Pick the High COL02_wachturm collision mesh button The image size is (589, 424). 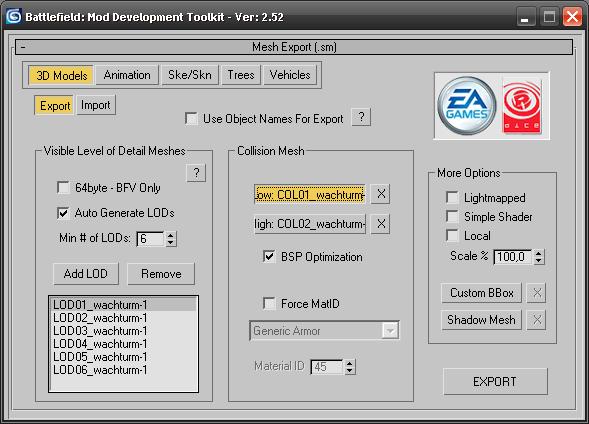pos(310,224)
